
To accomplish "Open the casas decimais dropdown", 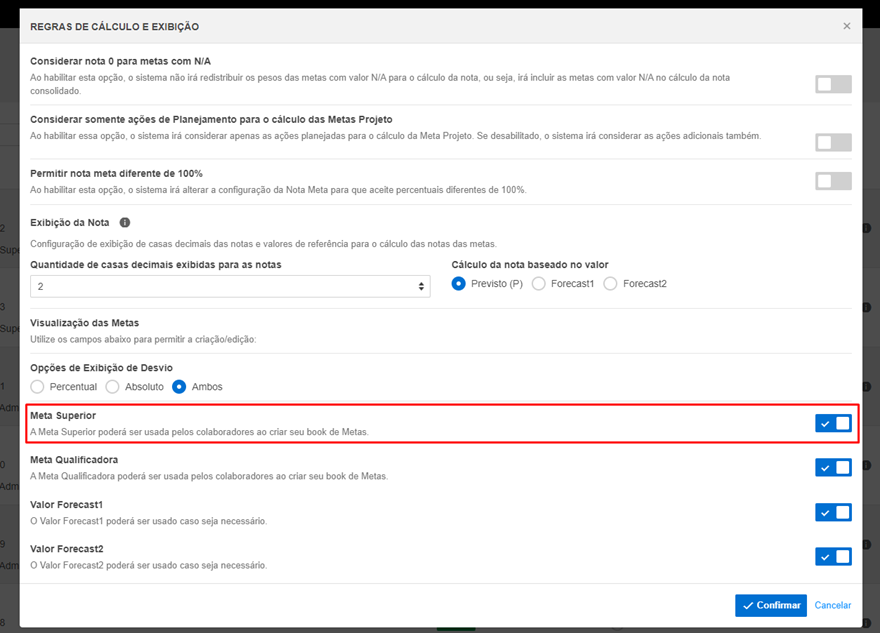I will click(230, 287).
